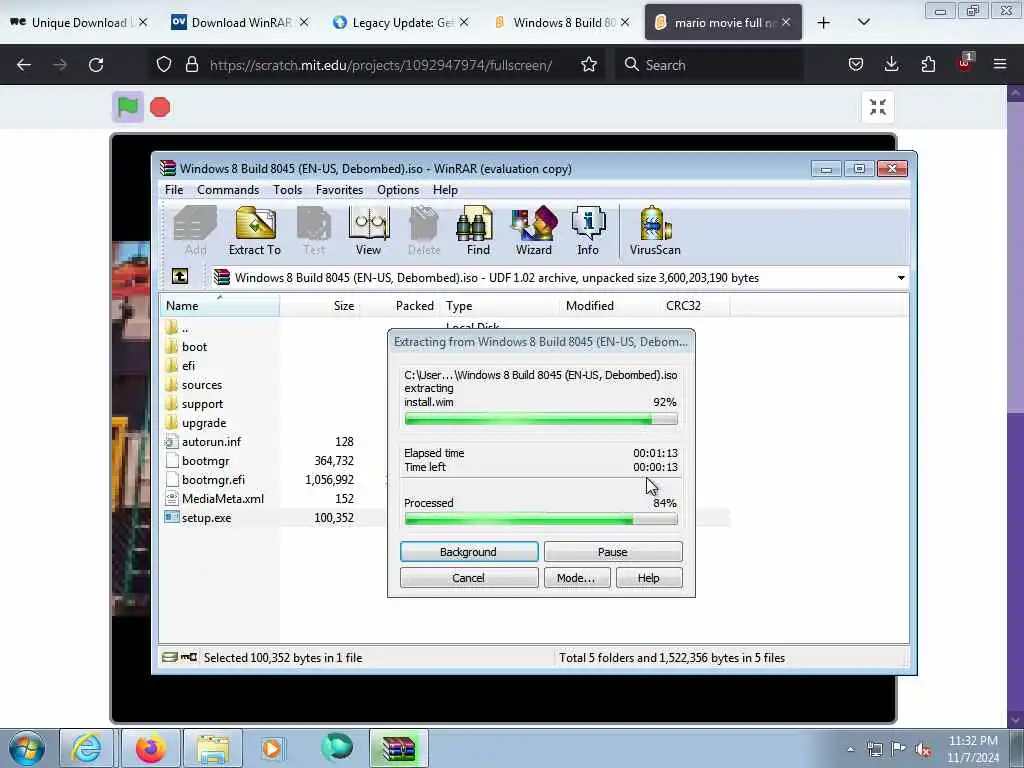Viewport: 1024px width, 768px height.
Task: Select the boot folder
Action: [194, 347]
